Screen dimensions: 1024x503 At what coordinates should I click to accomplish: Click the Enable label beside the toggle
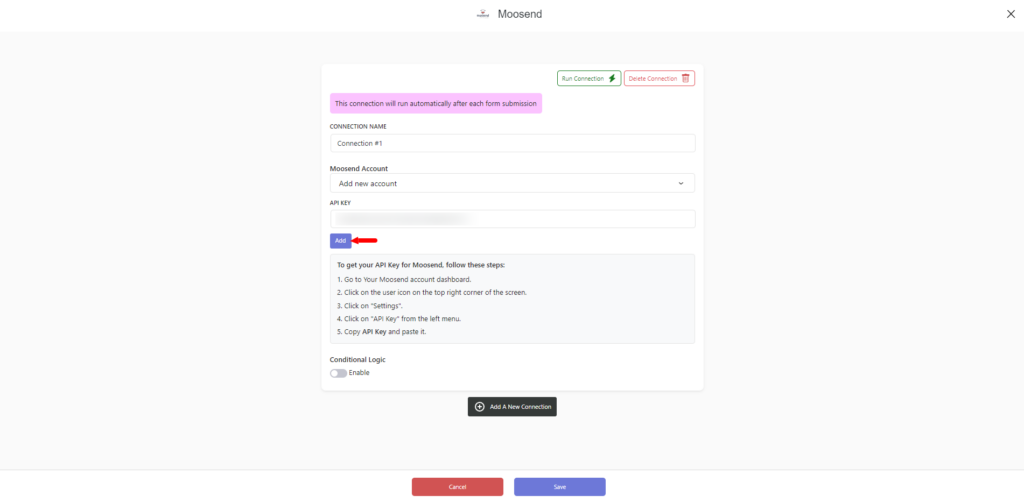[x=359, y=373]
